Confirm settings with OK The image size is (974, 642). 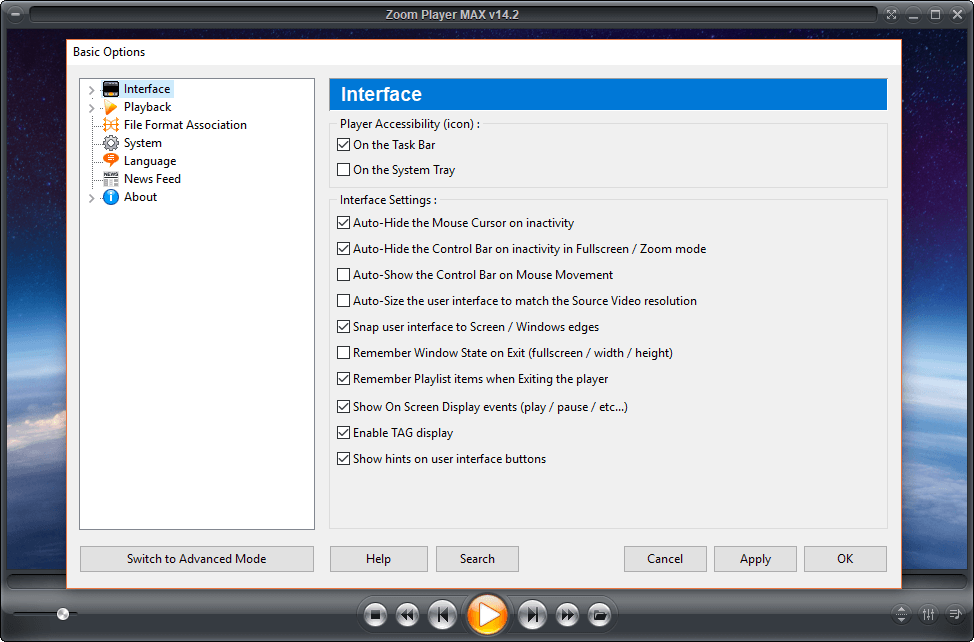(845, 559)
